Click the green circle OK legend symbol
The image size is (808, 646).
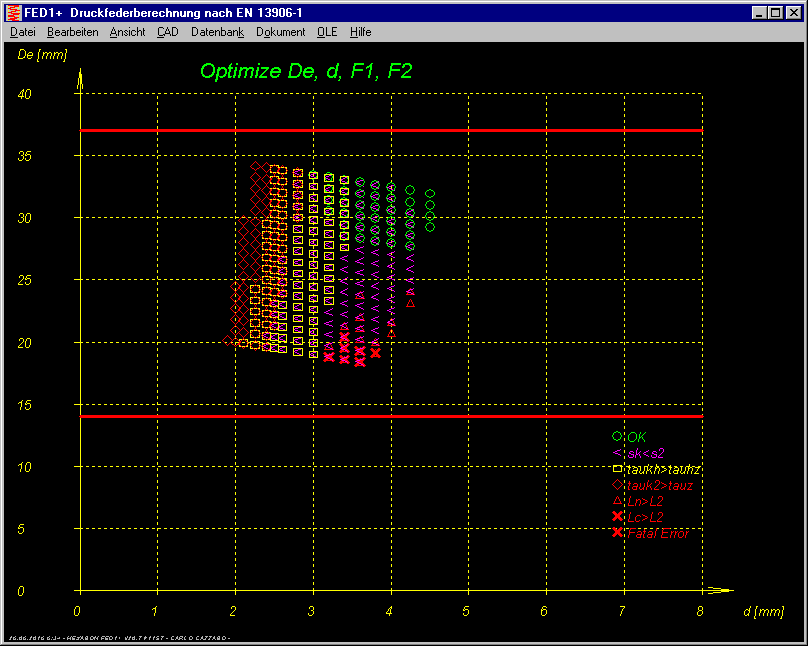(617, 436)
